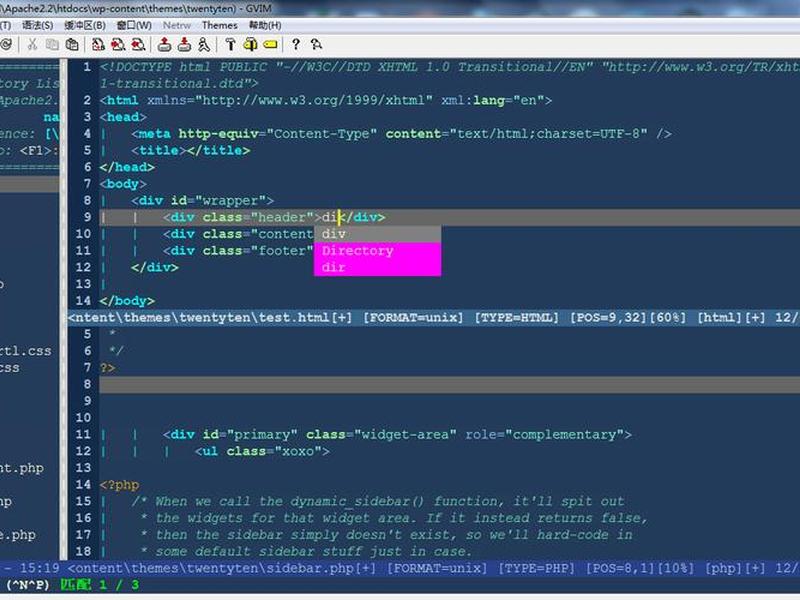The width and height of the screenshot is (800, 600).
Task: Click the <?php opening tag in sidebar.php
Action: 119,485
